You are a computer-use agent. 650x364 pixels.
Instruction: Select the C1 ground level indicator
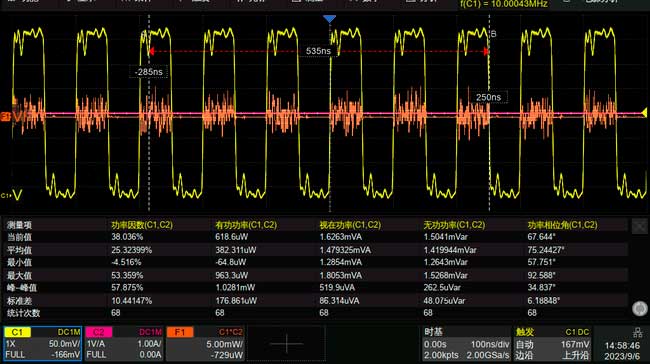pos(12,195)
